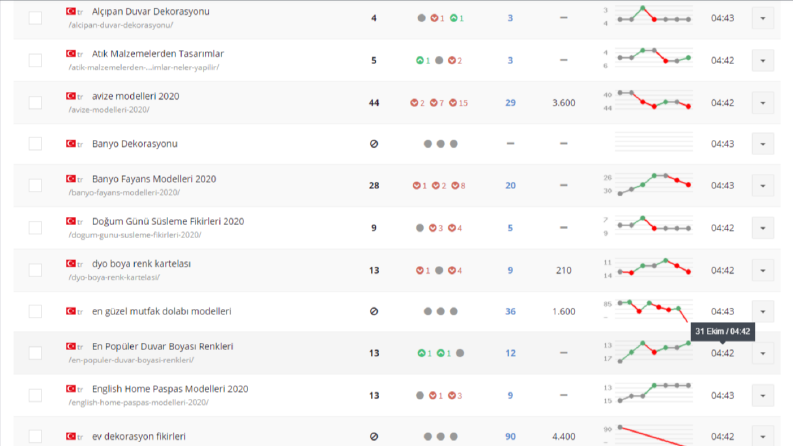Expand en güzel mutfak dolabı modelleri menu
The width and height of the screenshot is (793, 446).
pos(763,311)
